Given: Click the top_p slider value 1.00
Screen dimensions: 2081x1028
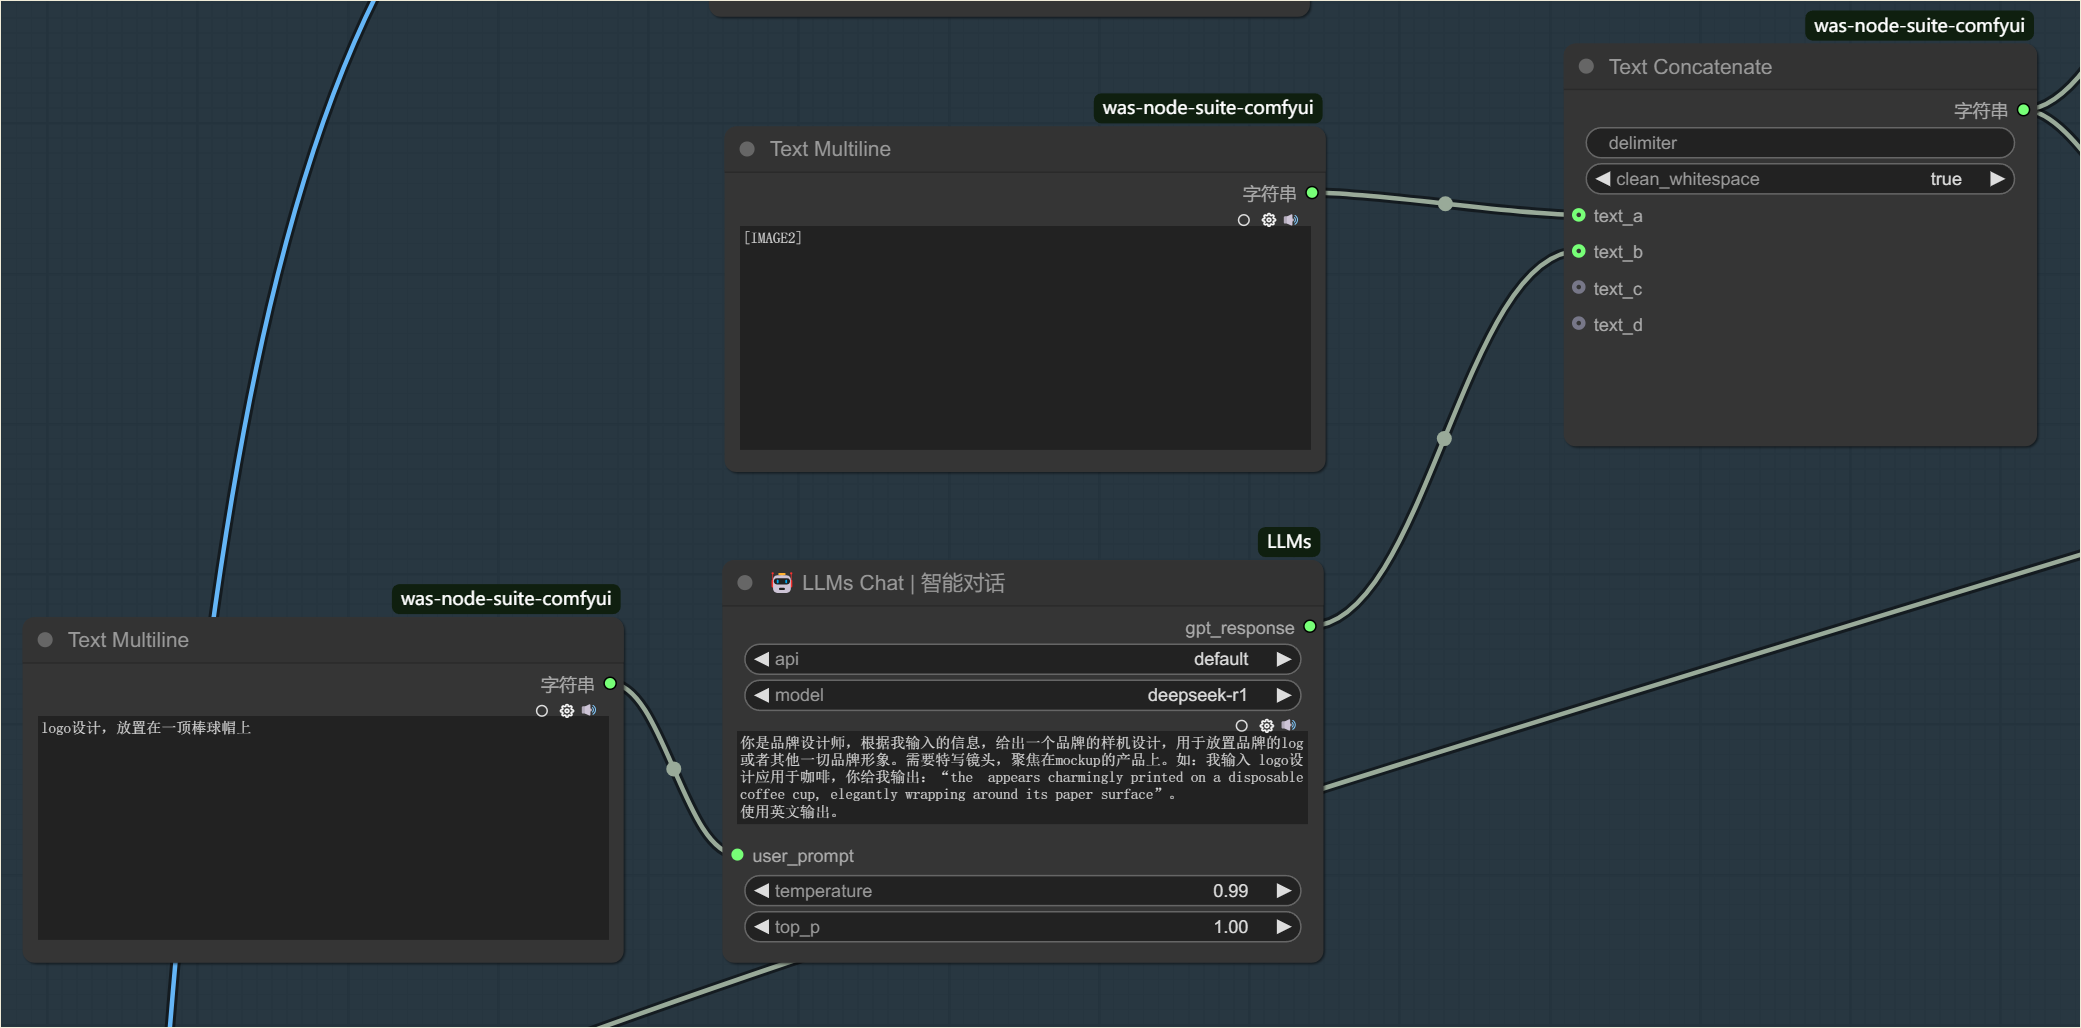Looking at the screenshot, I should [x=1230, y=927].
